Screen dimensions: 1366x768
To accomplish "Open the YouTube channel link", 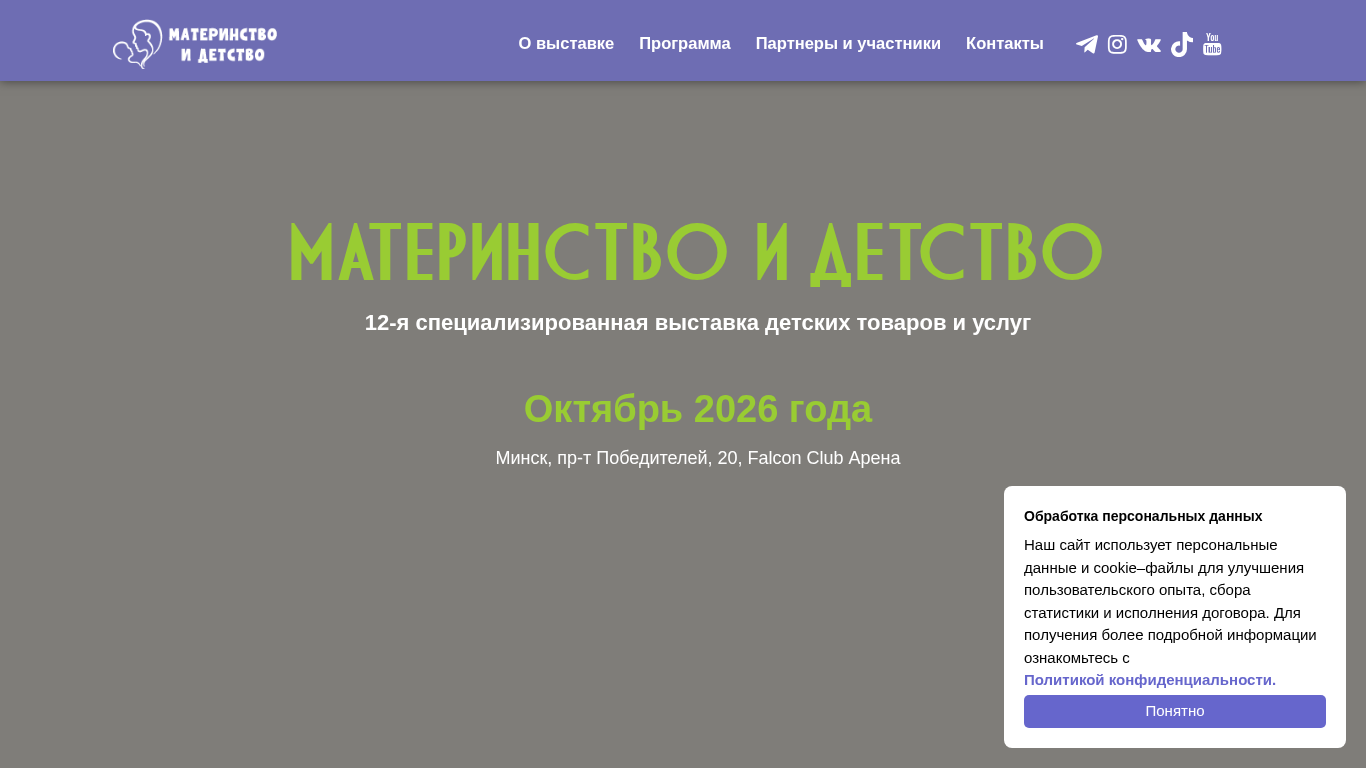I will 1212,44.
